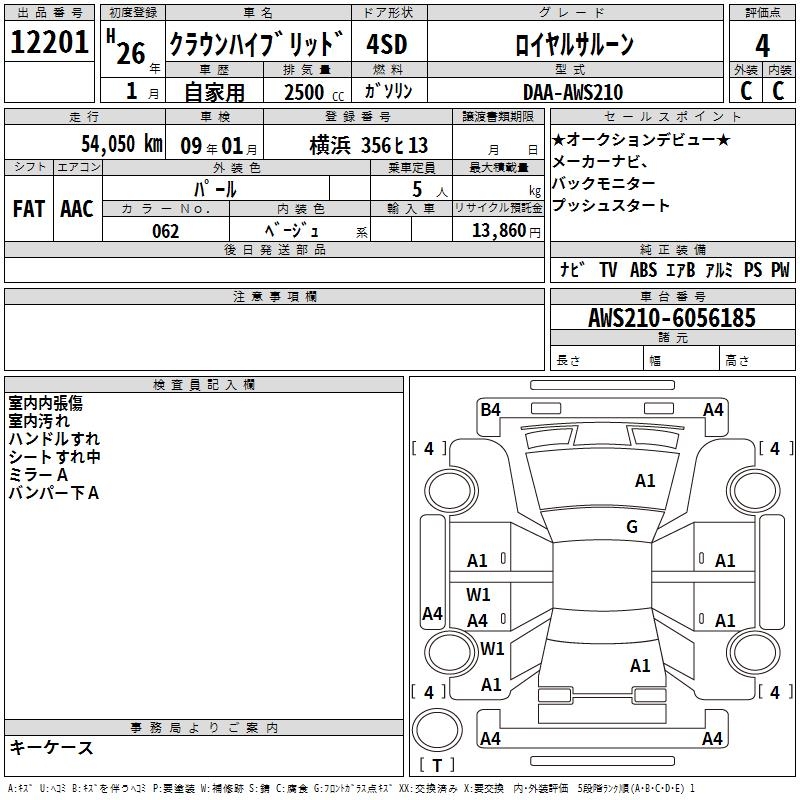Image resolution: width=800 pixels, height=800 pixels.
Task: Click the star before オークションデビュー
Action: pos(559,139)
